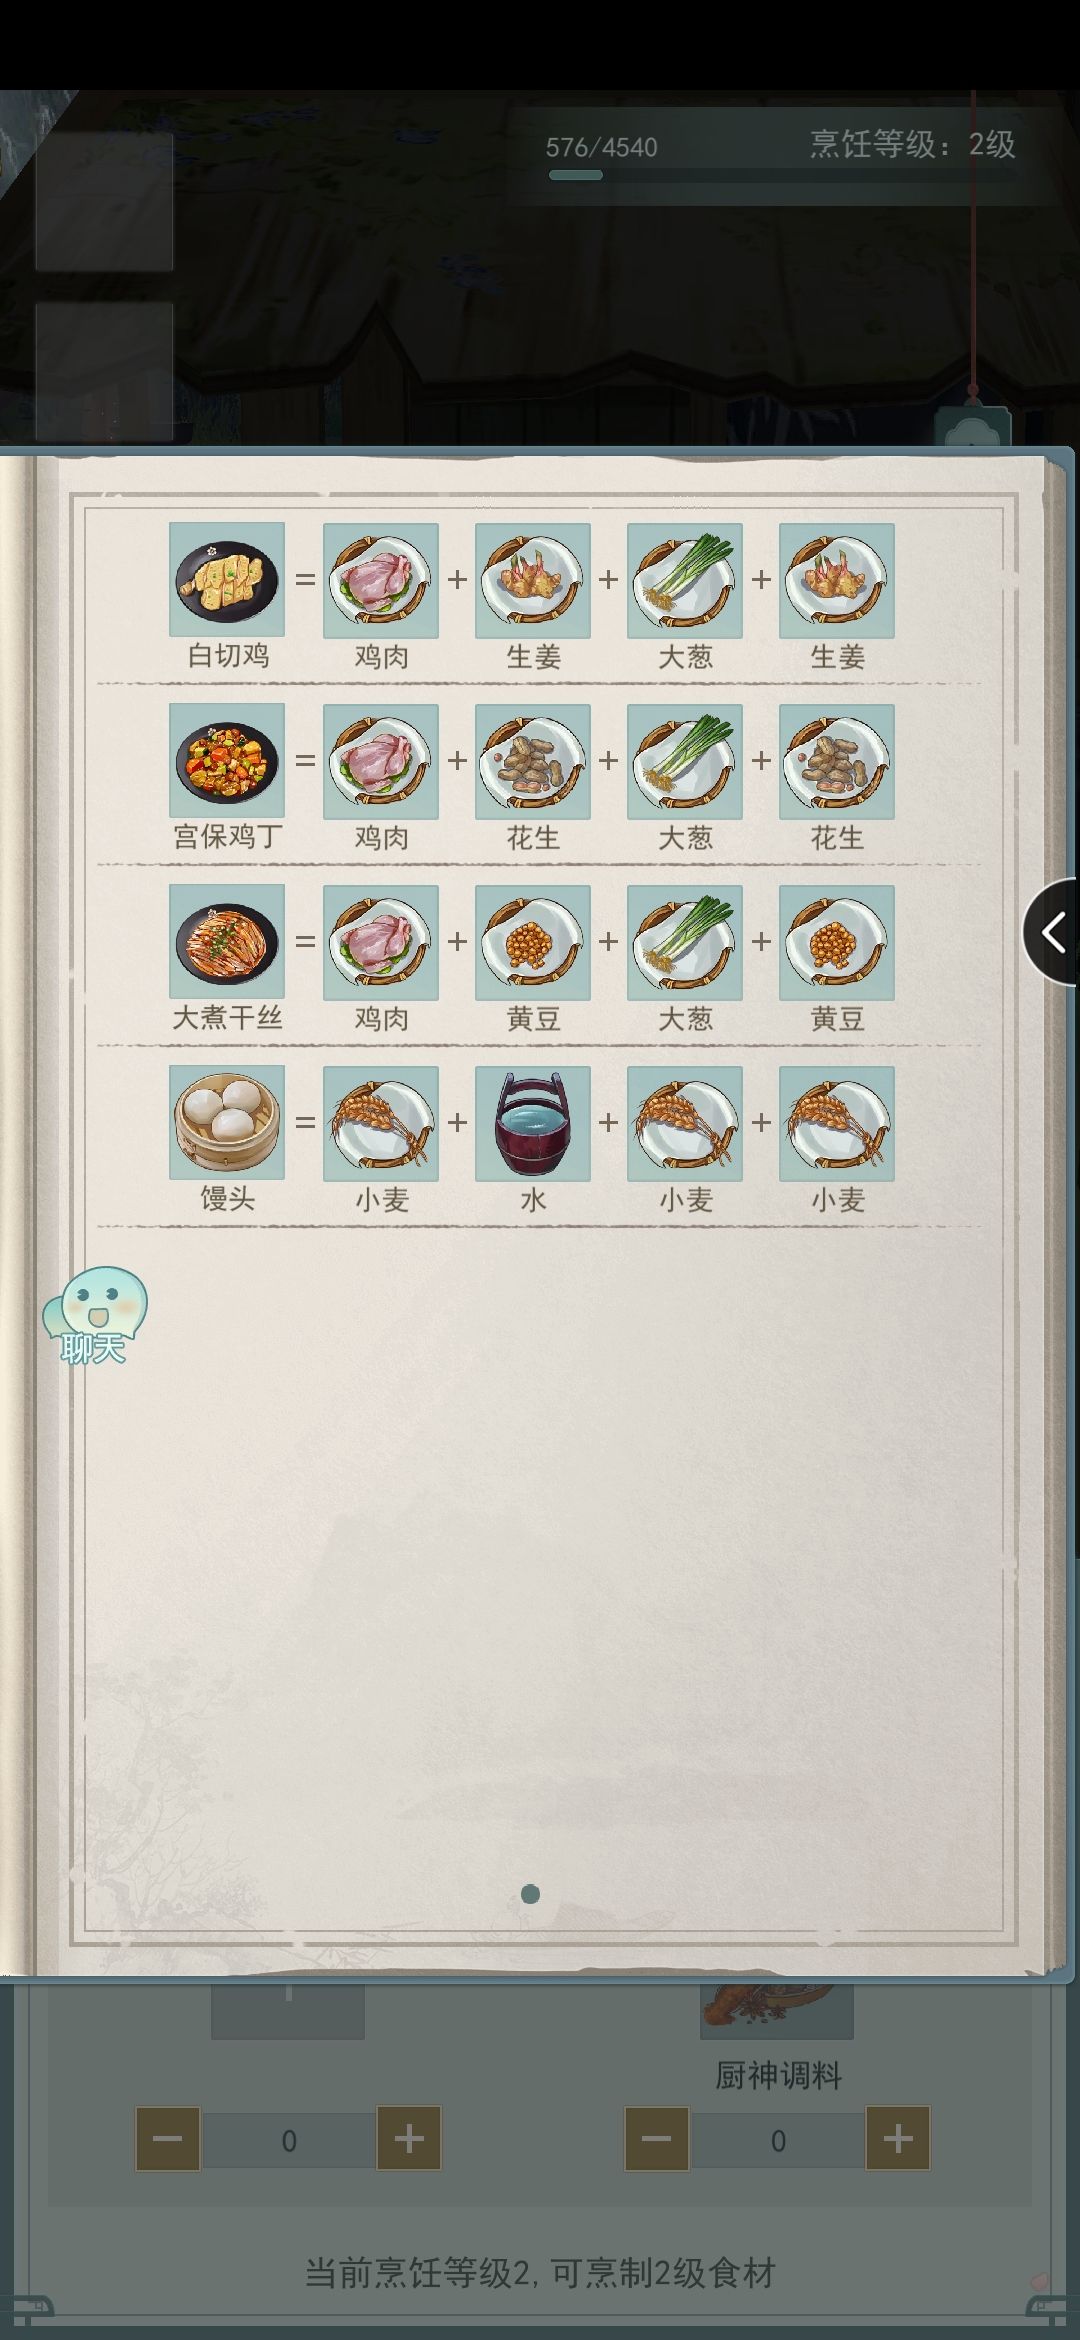This screenshot has height=2340, width=1080.
Task: Increase 厨神调料 quantity with plus button
Action: point(897,2138)
